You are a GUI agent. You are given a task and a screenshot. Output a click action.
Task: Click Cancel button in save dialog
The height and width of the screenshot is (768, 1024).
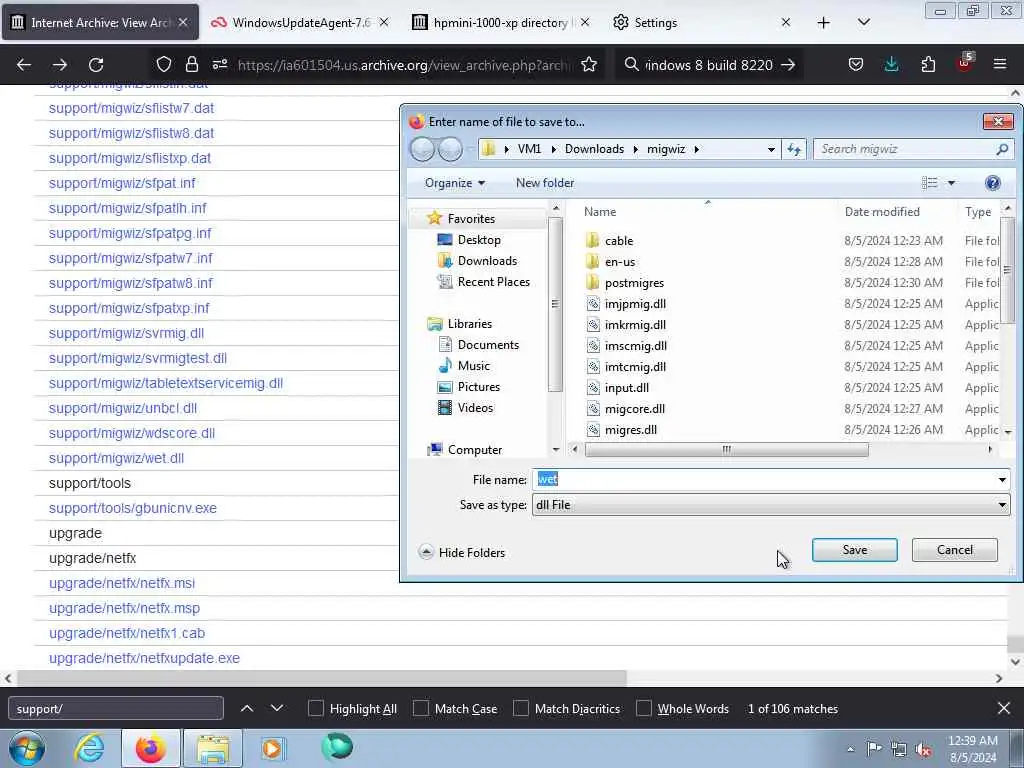click(954, 550)
